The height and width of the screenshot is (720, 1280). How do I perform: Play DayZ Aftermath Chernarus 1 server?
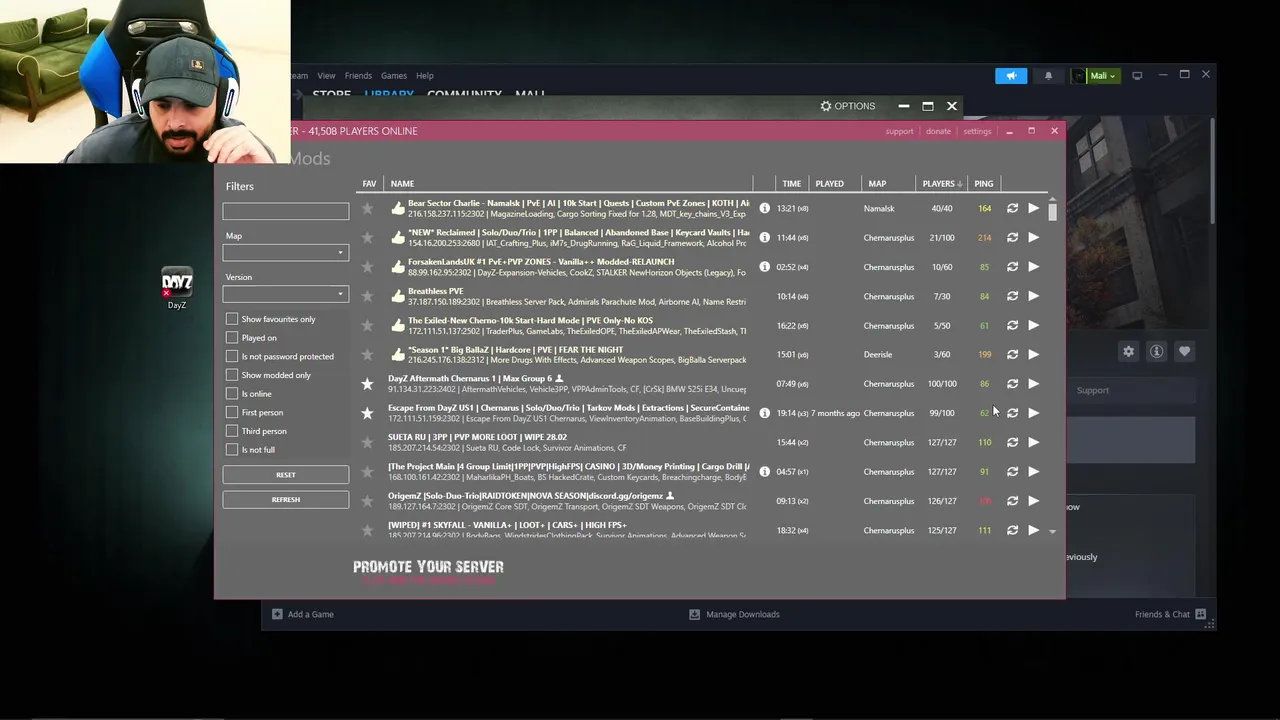click(x=1033, y=384)
